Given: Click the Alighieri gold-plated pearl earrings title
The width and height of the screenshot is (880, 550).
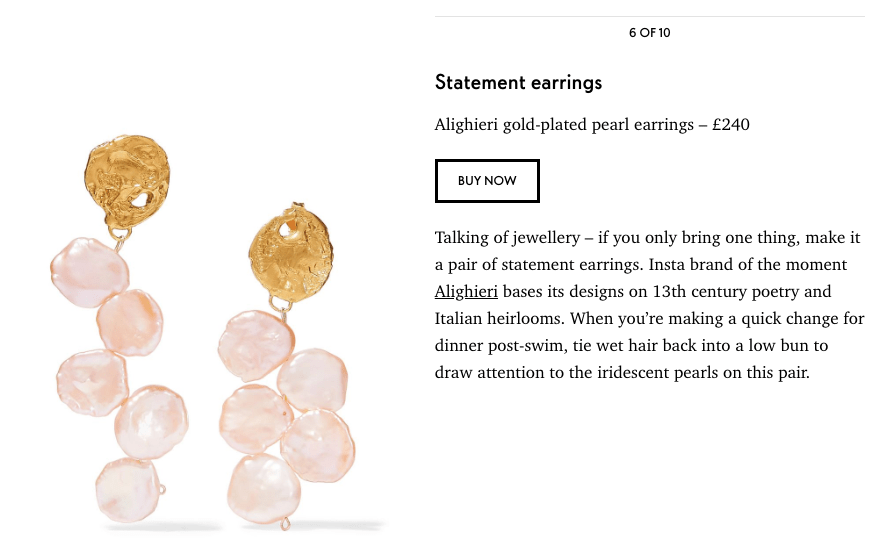Looking at the screenshot, I should pyautogui.click(x=564, y=125).
